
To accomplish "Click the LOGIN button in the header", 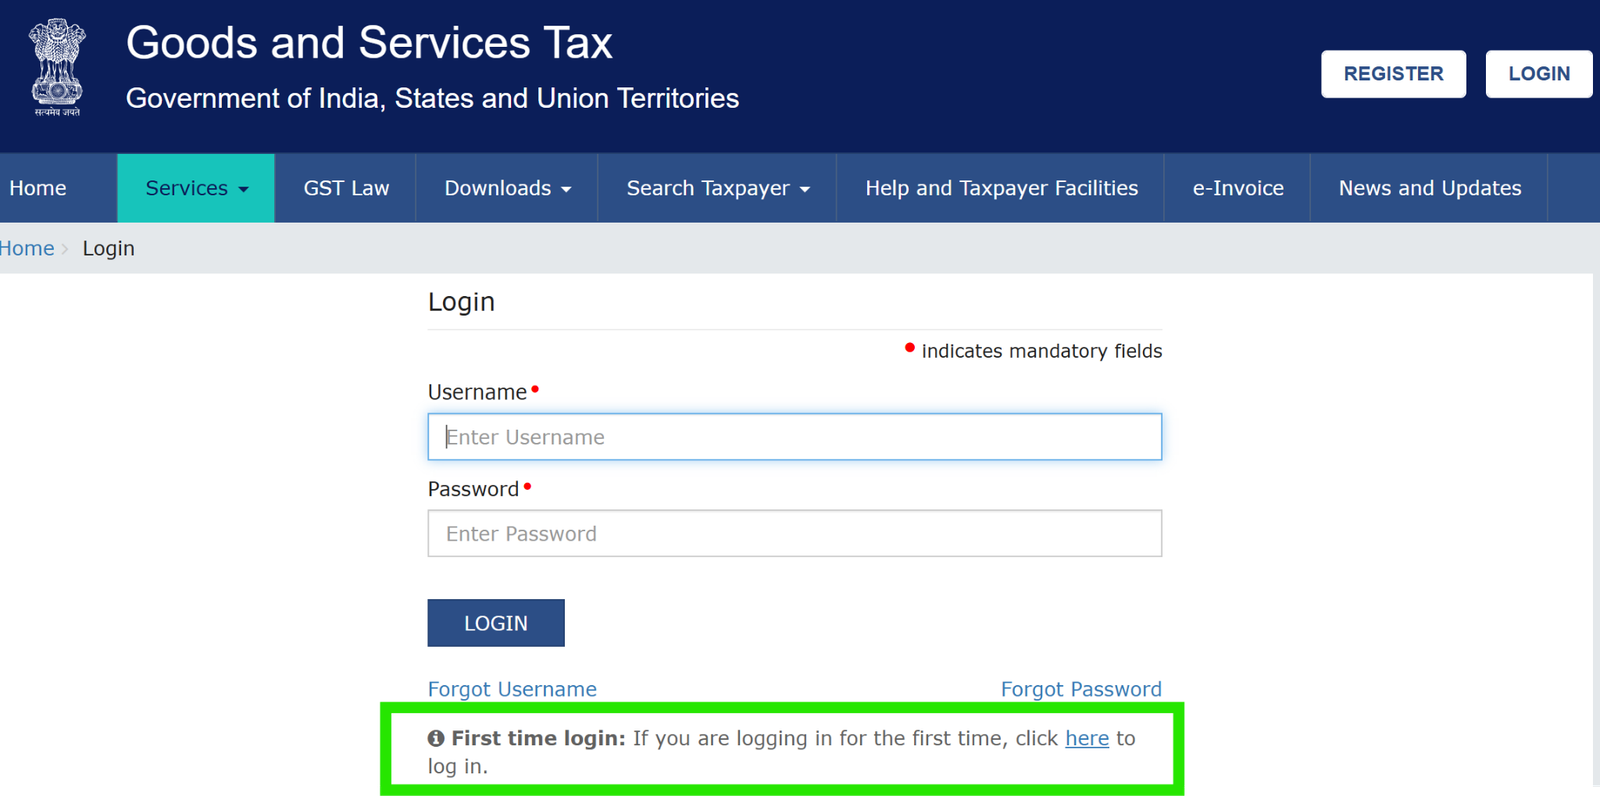I will tap(1538, 74).
